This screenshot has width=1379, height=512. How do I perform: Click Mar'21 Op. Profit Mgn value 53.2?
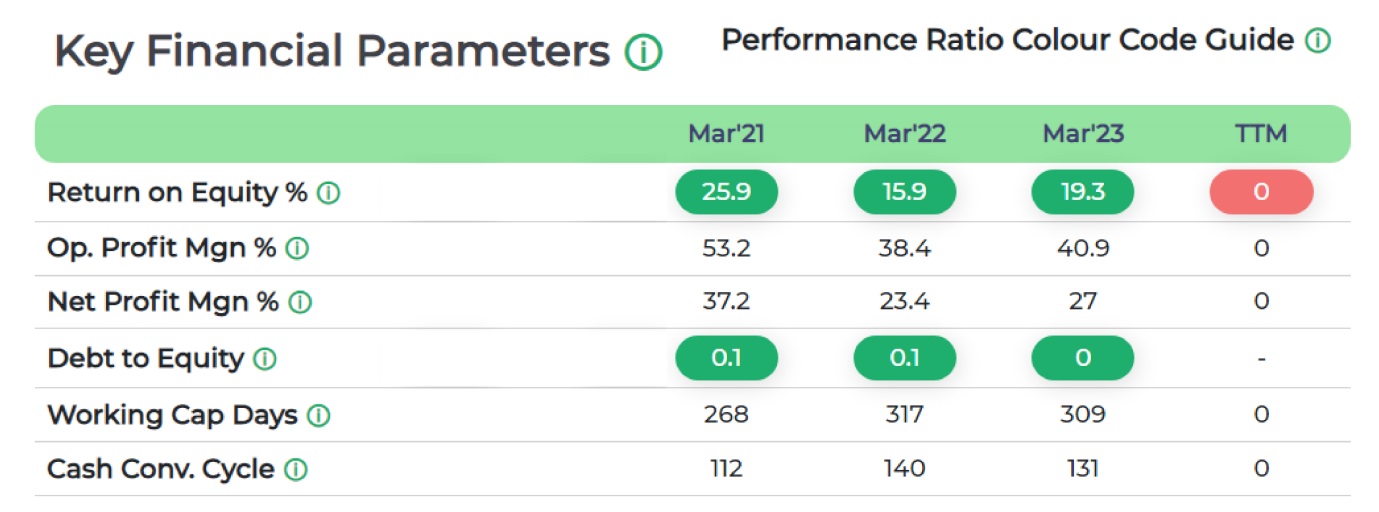(726, 249)
